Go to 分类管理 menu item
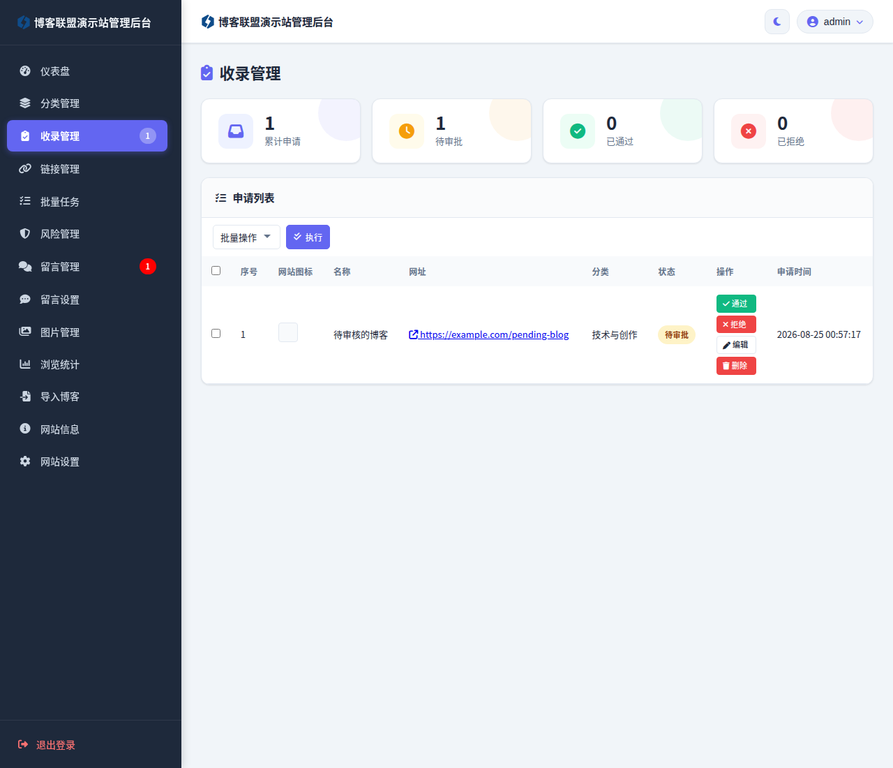The width and height of the screenshot is (893, 768). pyautogui.click(x=87, y=103)
